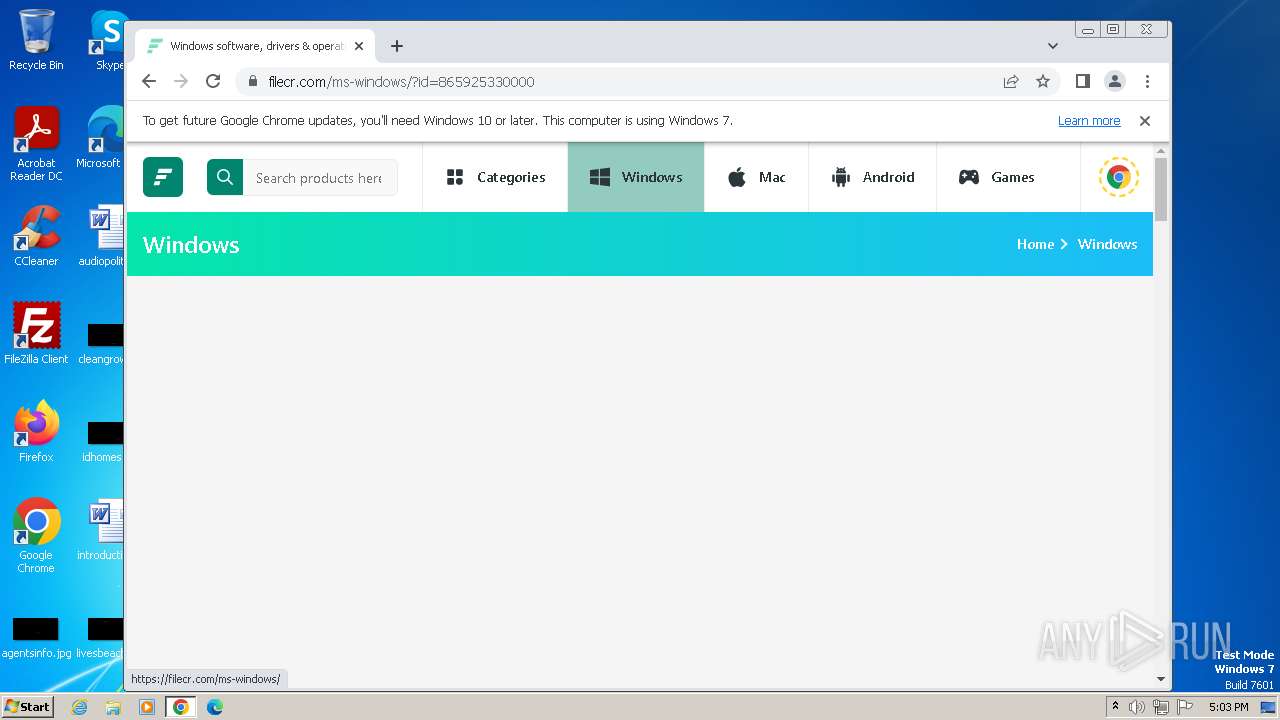This screenshot has width=1280, height=720.
Task: Switch to Chrome in the taskbar
Action: [181, 707]
